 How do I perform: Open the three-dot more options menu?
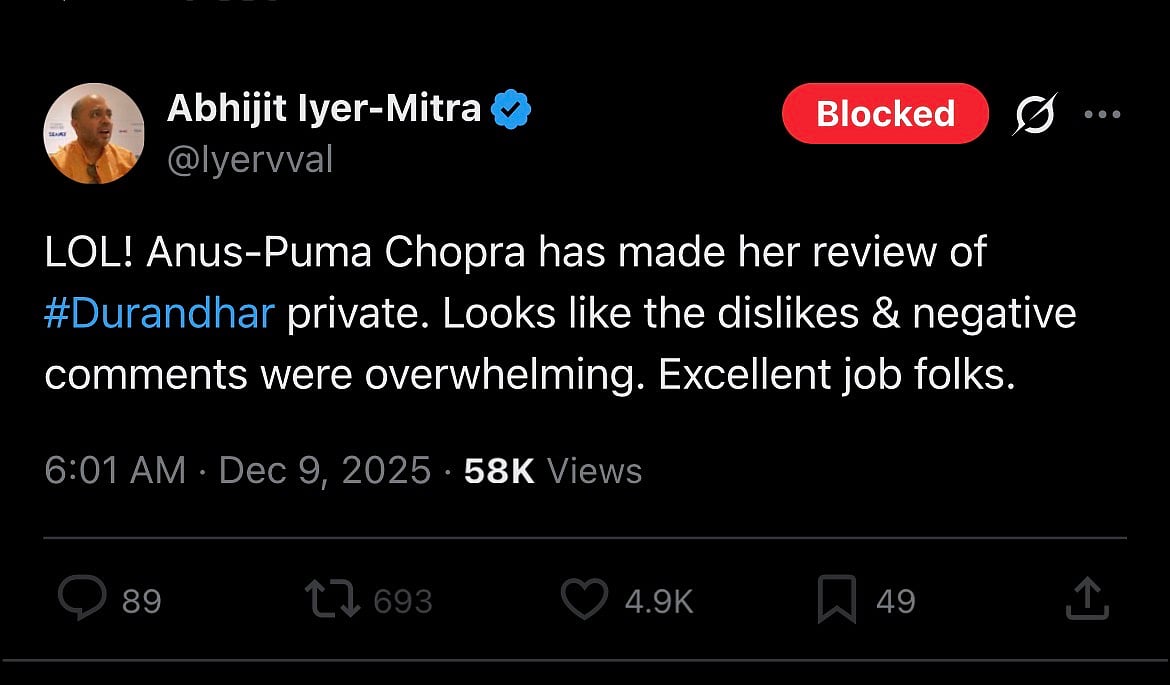click(1102, 115)
